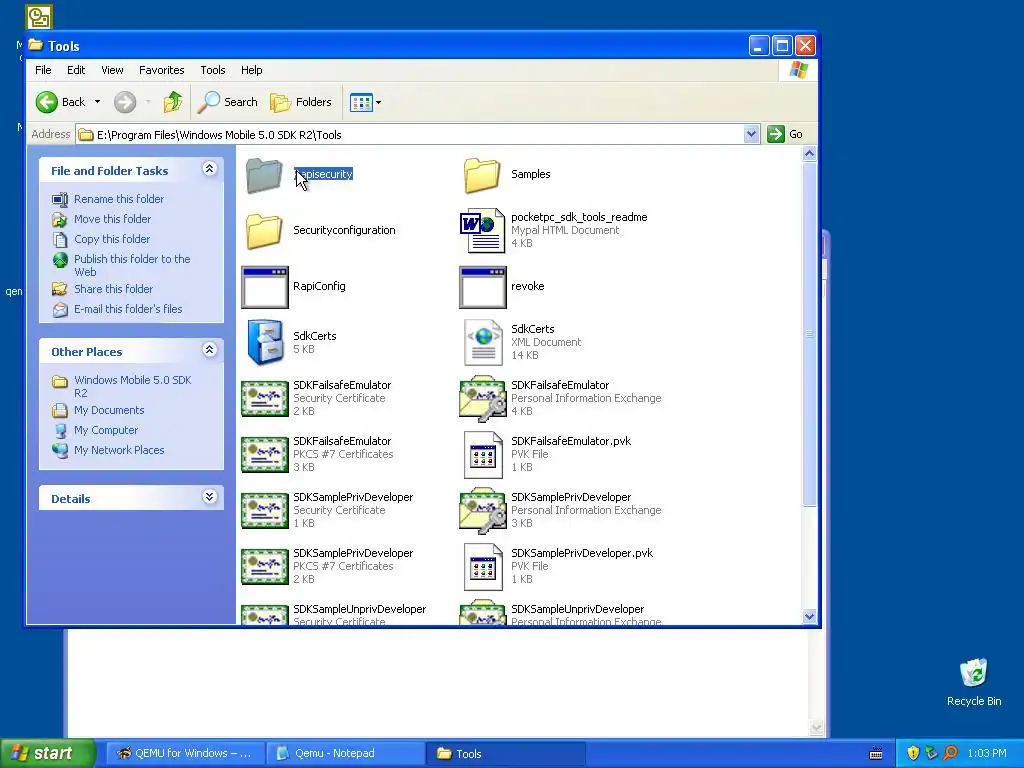
Task: Select SDKSampleUnprivDeveloper Personal Information Exchange name
Action: point(577,609)
